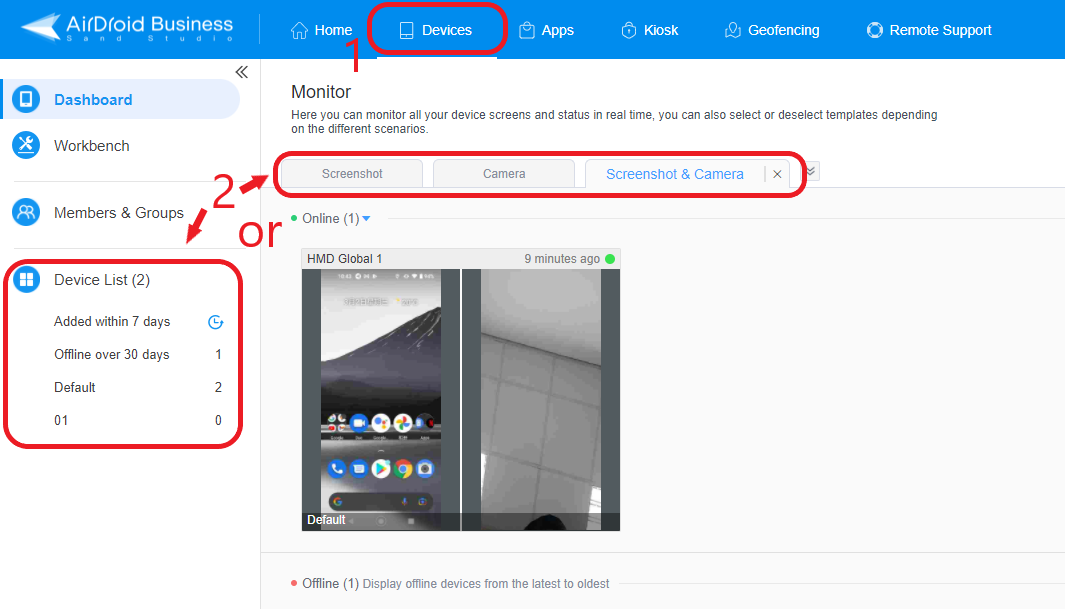Click the Kiosk lock icon
This screenshot has height=609, width=1065.
[629, 30]
